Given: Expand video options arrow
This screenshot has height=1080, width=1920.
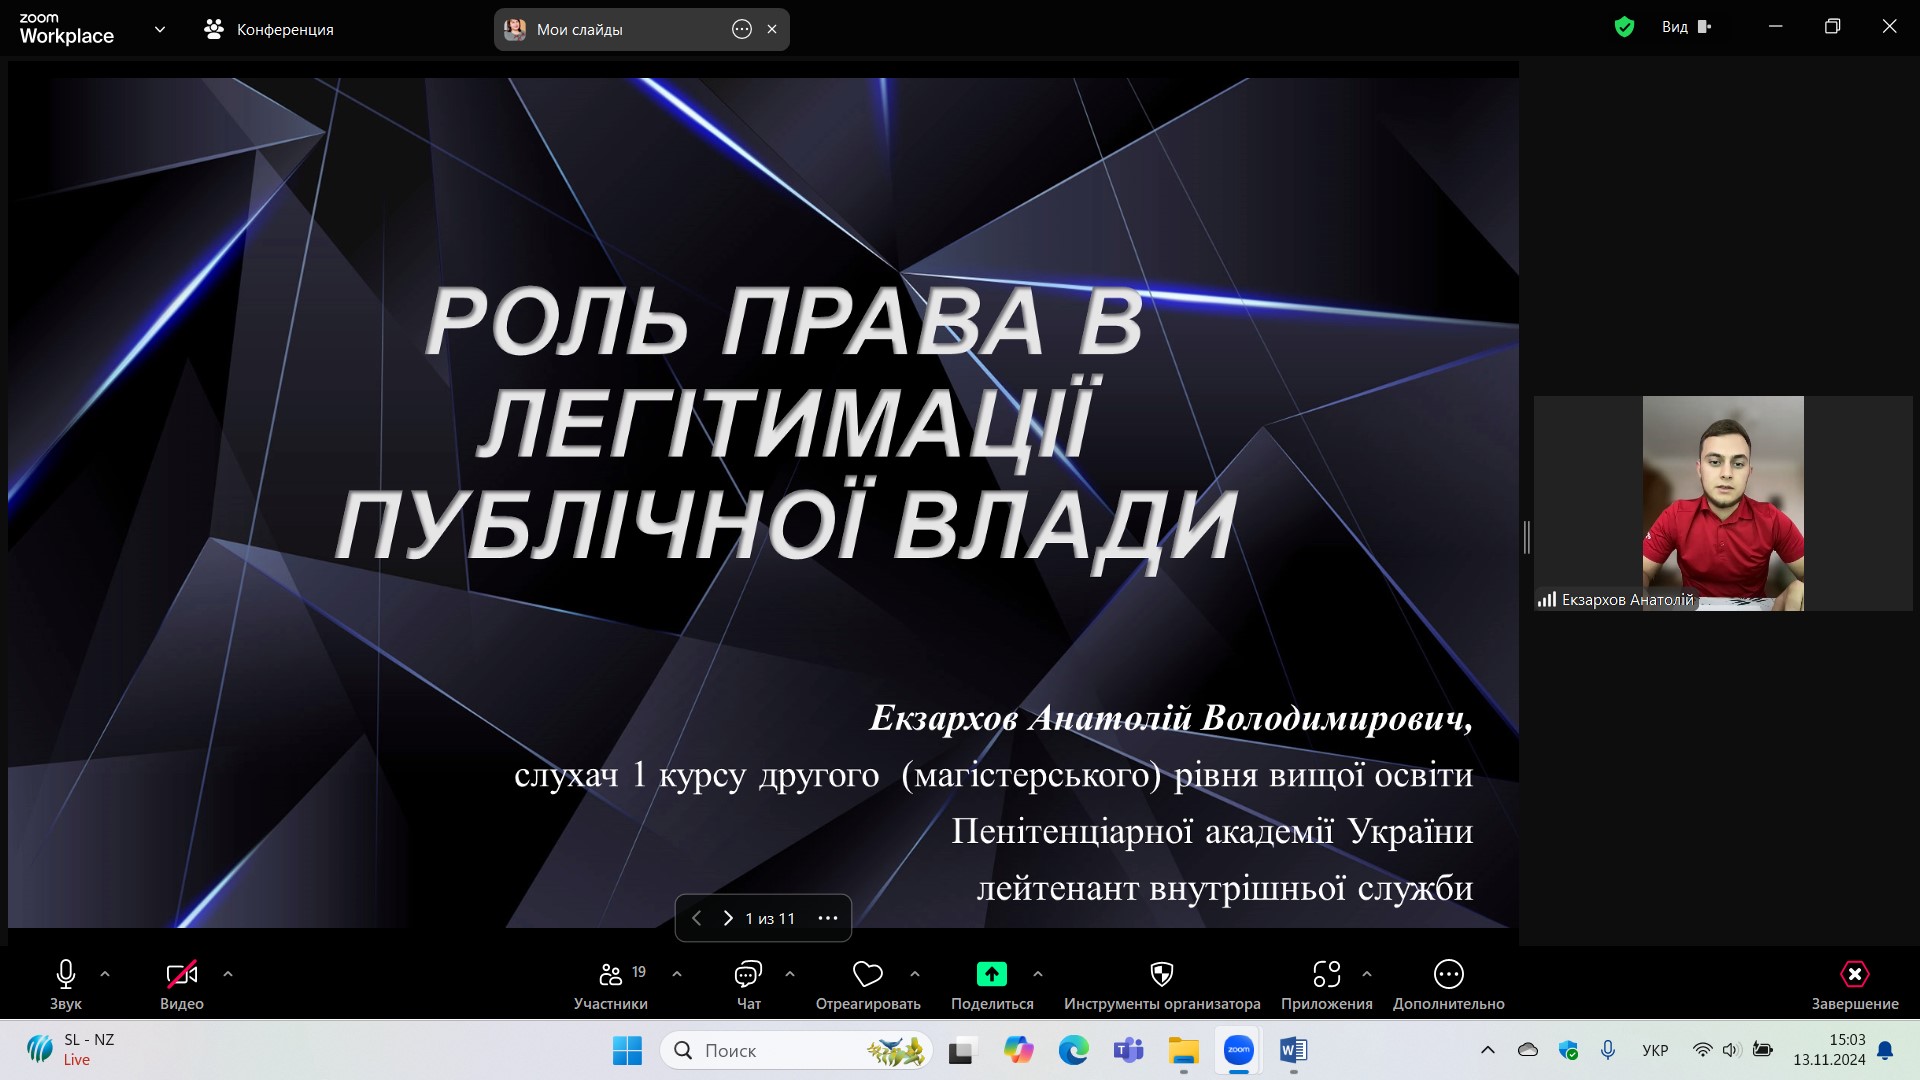Looking at the screenshot, I should 228,973.
